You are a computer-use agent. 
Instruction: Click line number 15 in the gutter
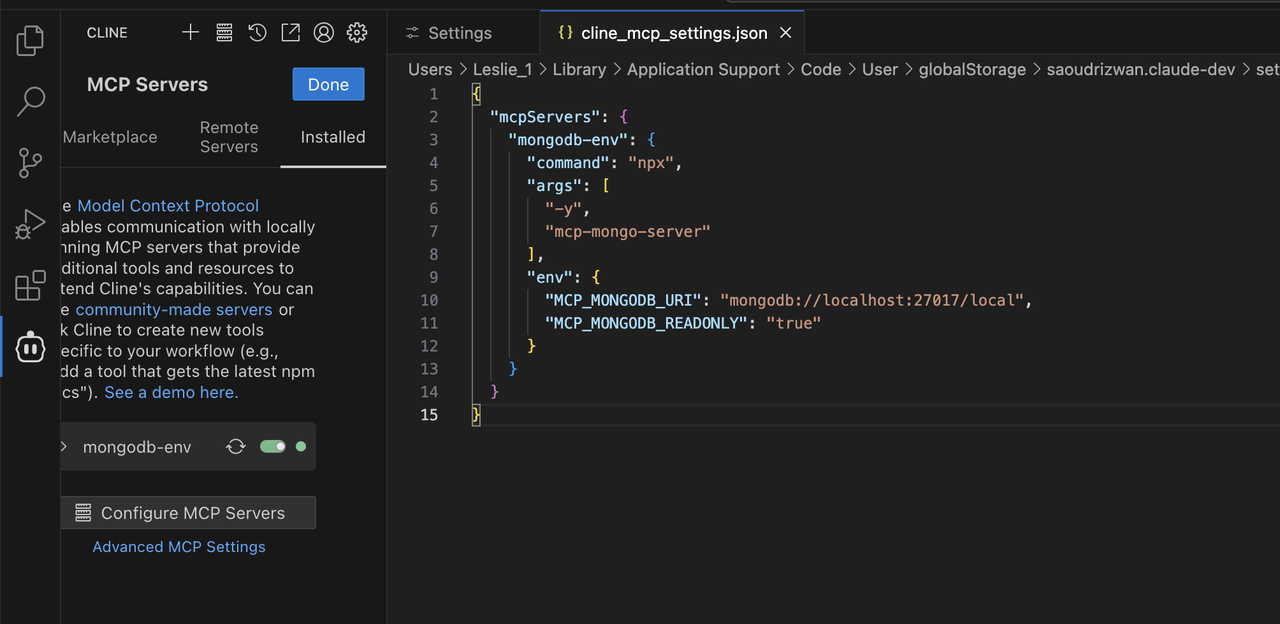pyautogui.click(x=429, y=415)
